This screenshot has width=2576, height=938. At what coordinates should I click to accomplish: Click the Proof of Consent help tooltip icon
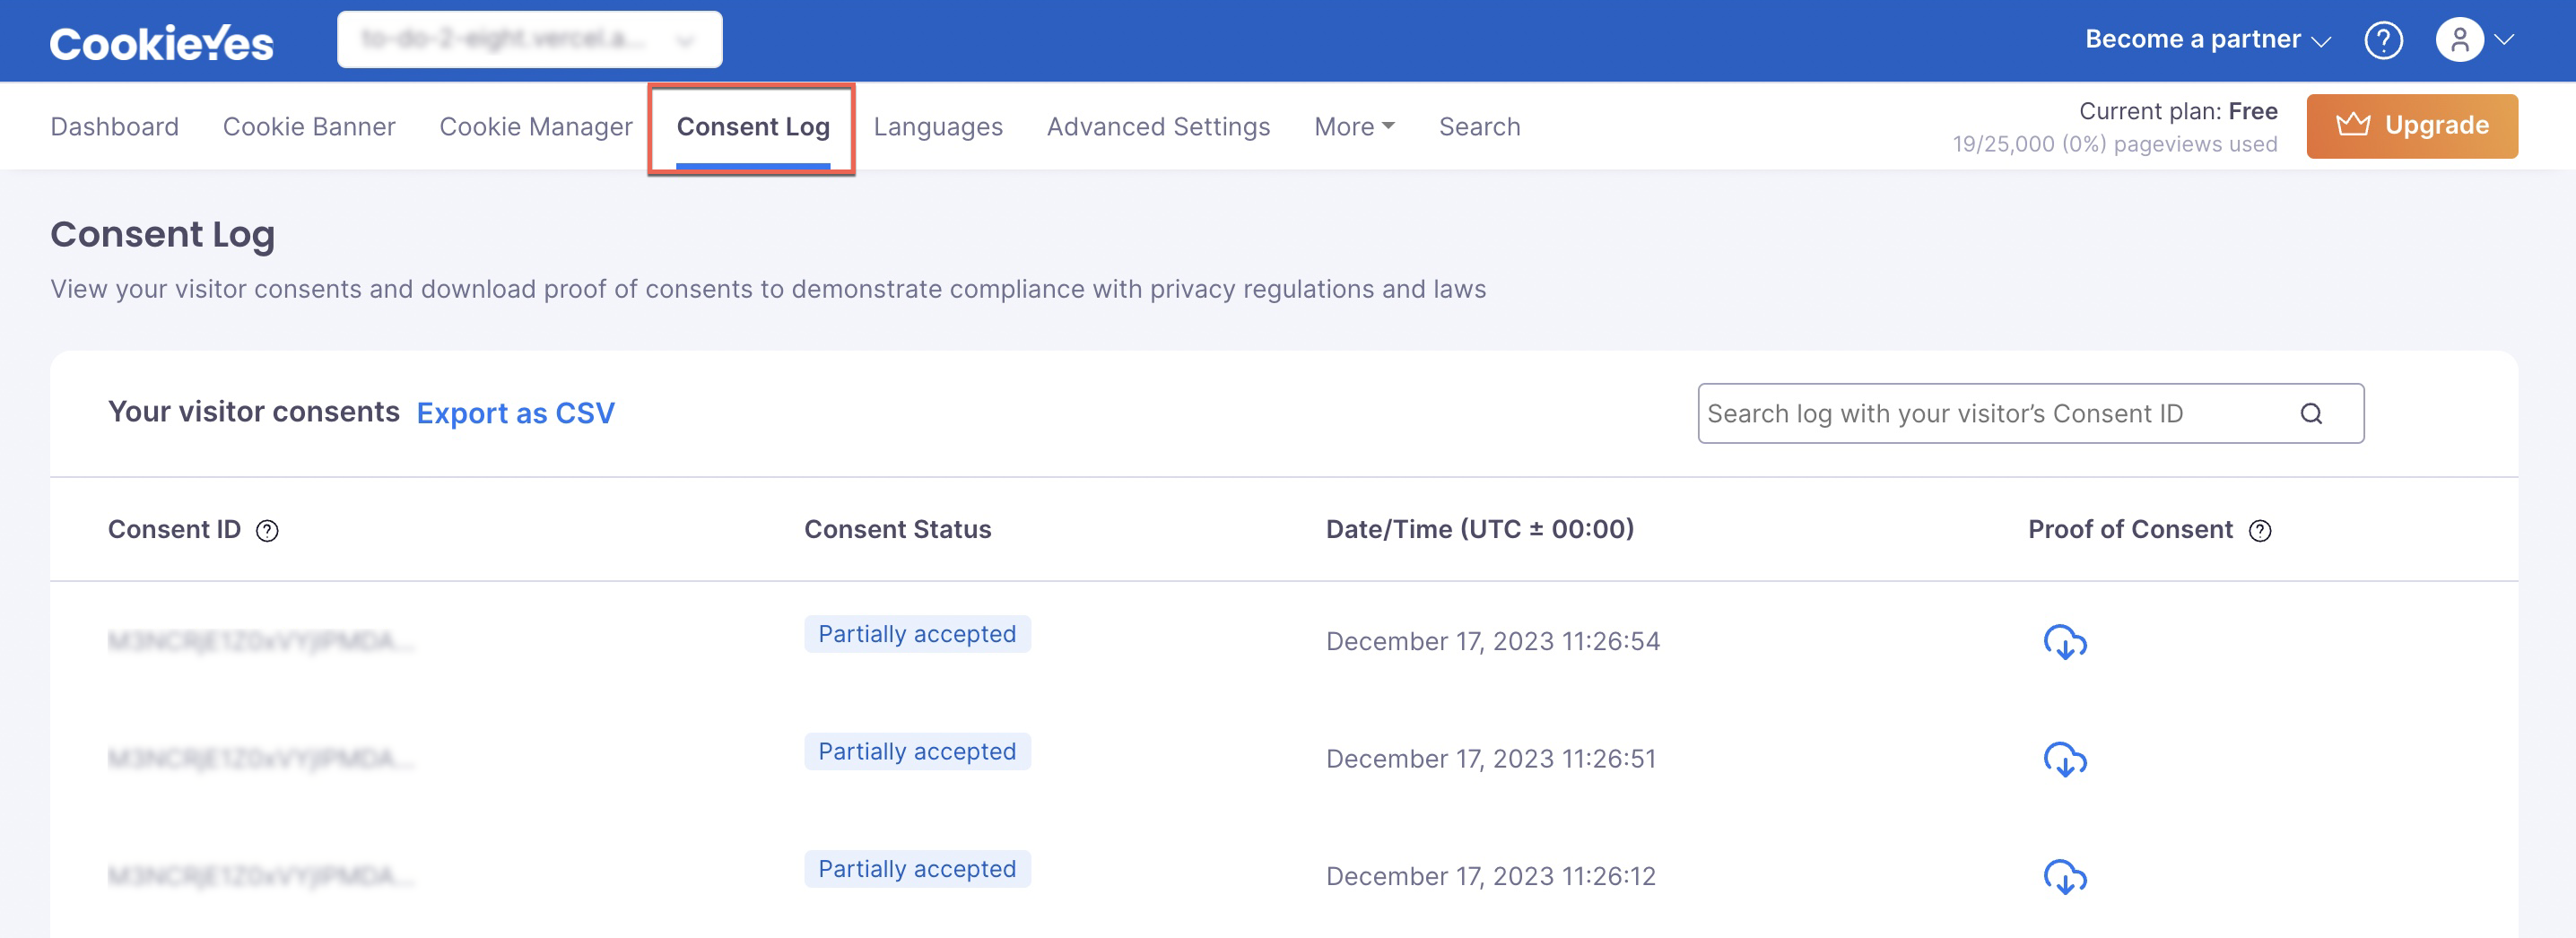[2261, 531]
